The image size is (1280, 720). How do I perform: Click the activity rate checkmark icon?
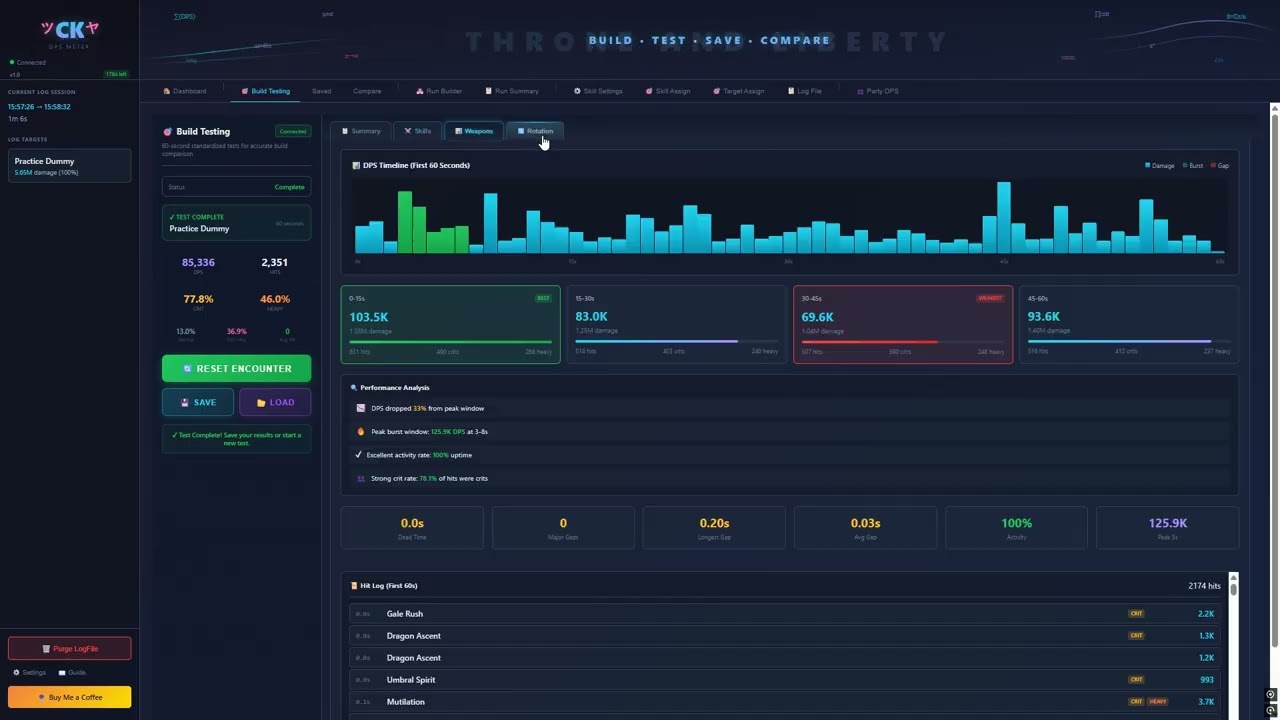click(x=359, y=455)
